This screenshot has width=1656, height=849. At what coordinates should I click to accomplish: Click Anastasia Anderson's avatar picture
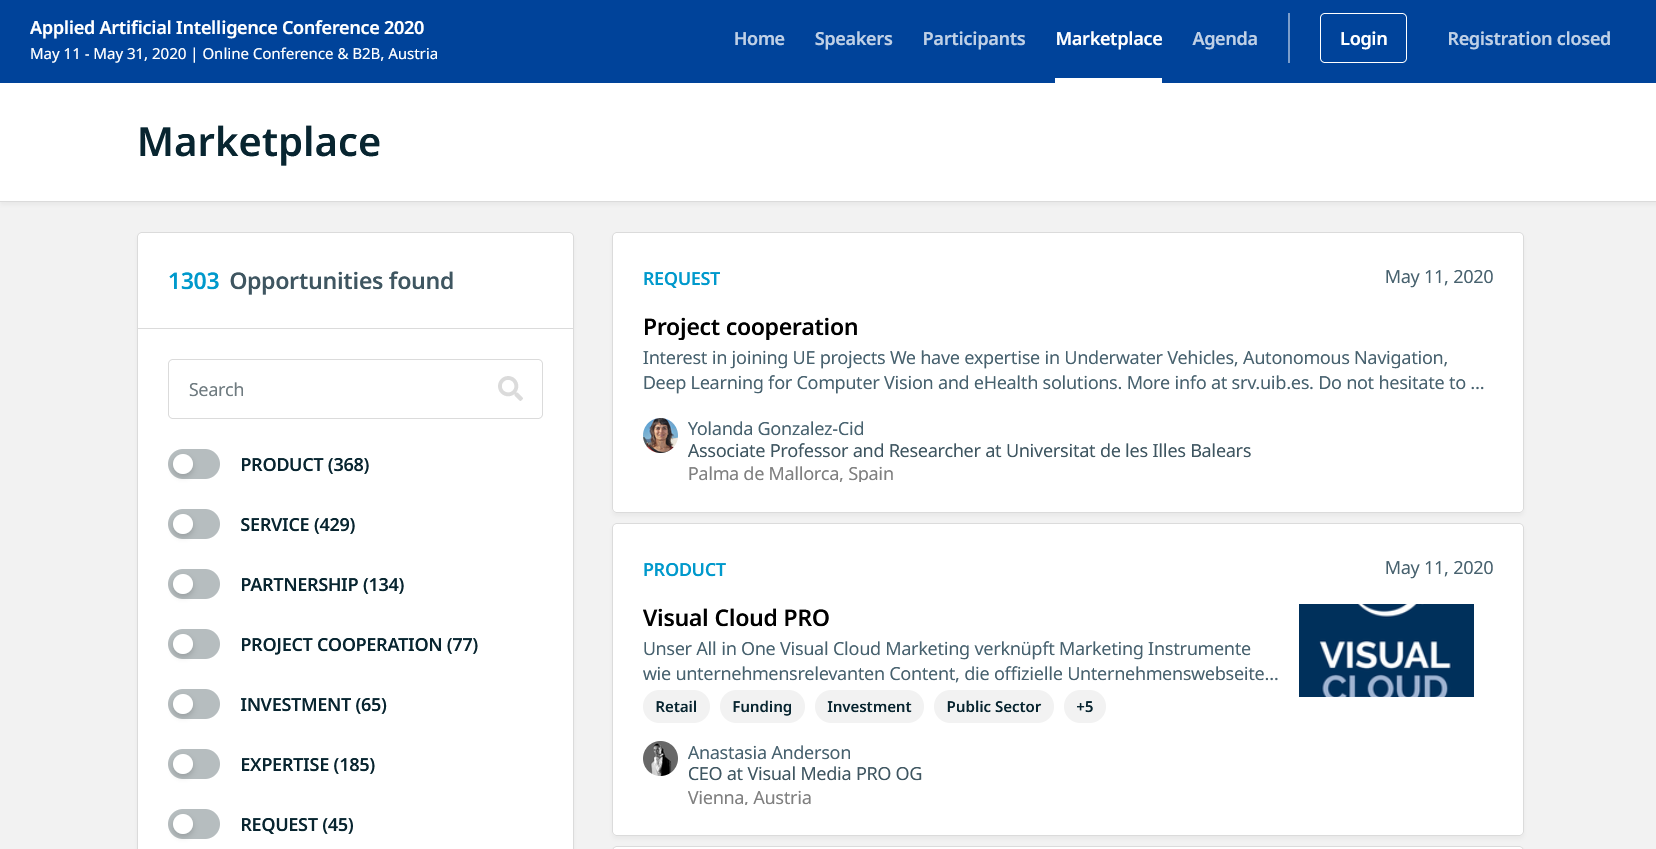pyautogui.click(x=660, y=759)
